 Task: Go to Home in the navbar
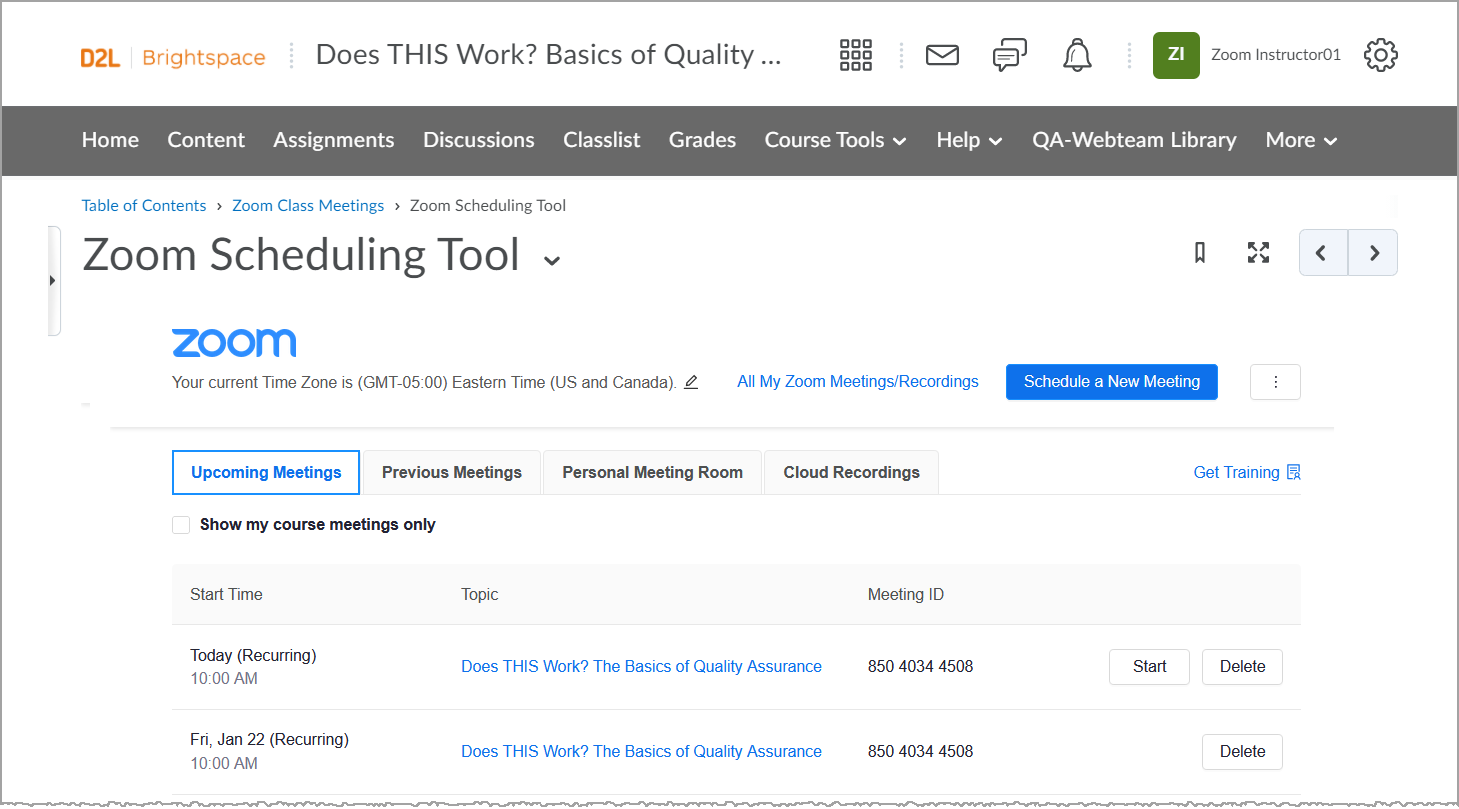[110, 140]
